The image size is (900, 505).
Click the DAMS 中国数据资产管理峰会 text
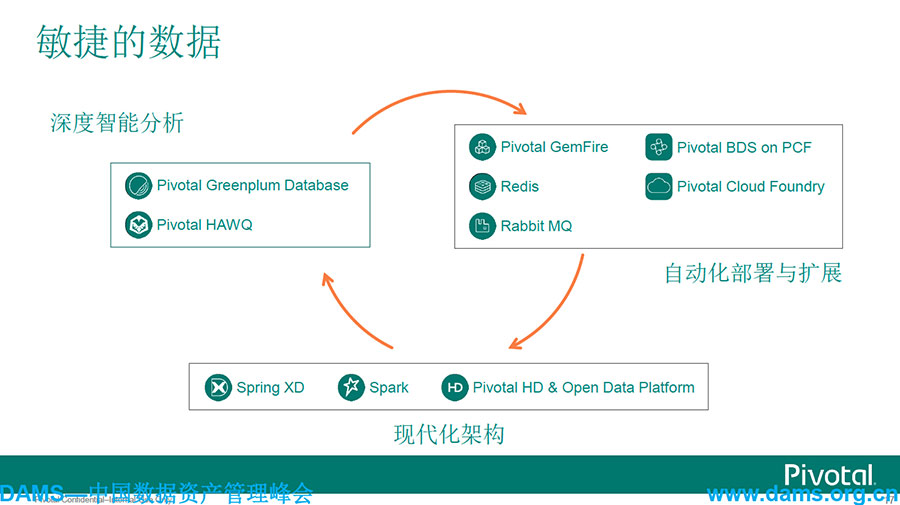pos(156,494)
